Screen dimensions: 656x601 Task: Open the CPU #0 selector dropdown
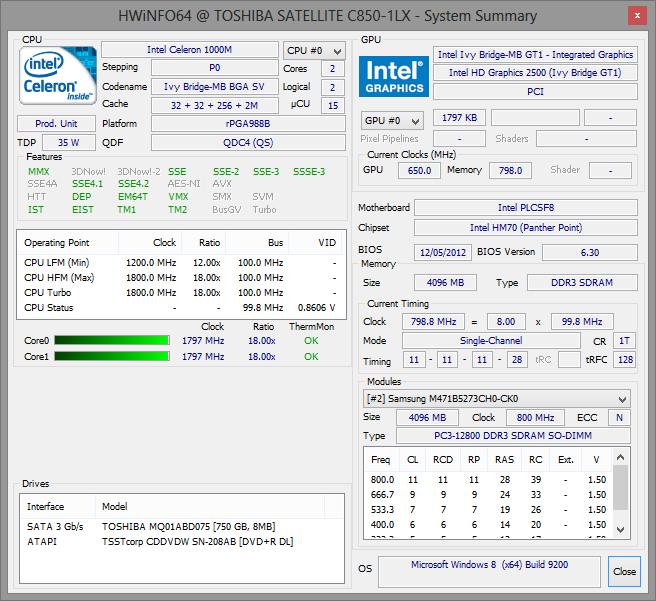[x=314, y=51]
